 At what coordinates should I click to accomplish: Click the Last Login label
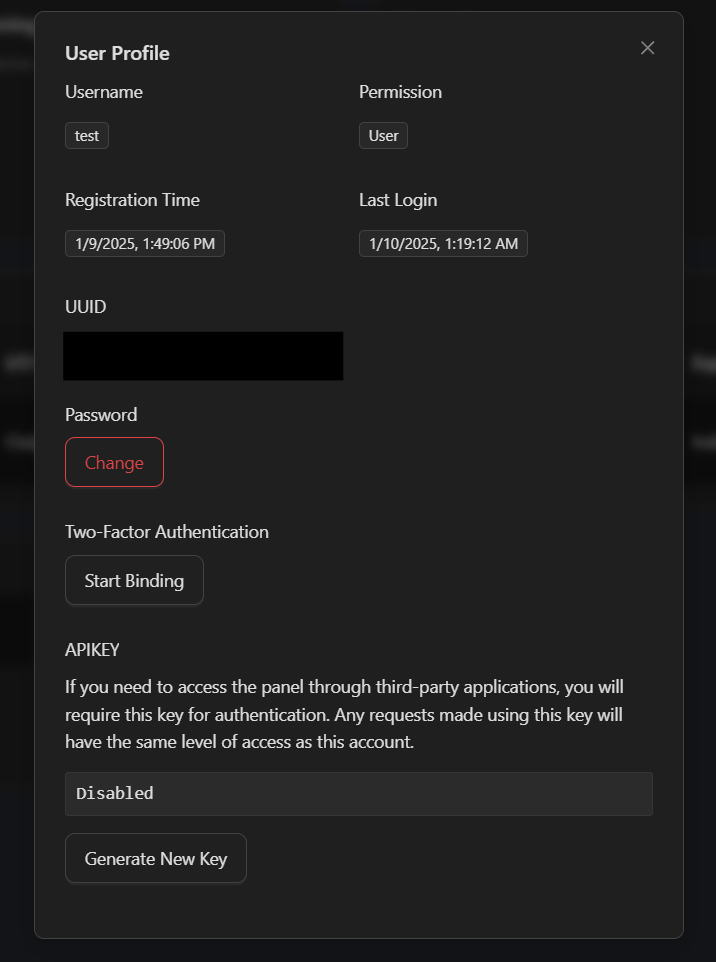click(398, 200)
